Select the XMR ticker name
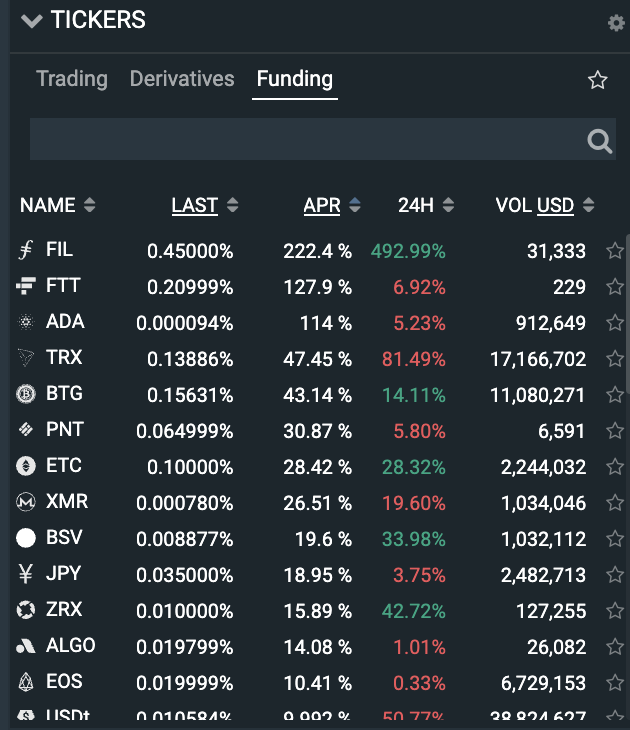This screenshot has width=630, height=730. click(x=67, y=501)
